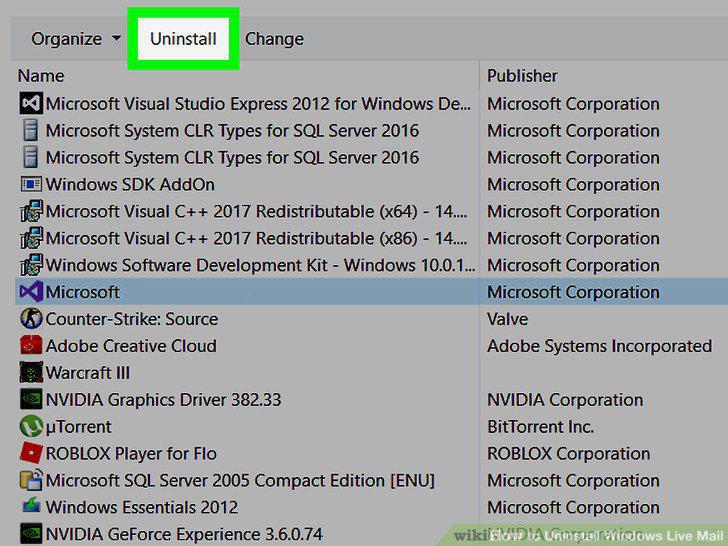Image resolution: width=728 pixels, height=546 pixels.
Task: Select Windows SDK AddOn program name
Action: [130, 184]
